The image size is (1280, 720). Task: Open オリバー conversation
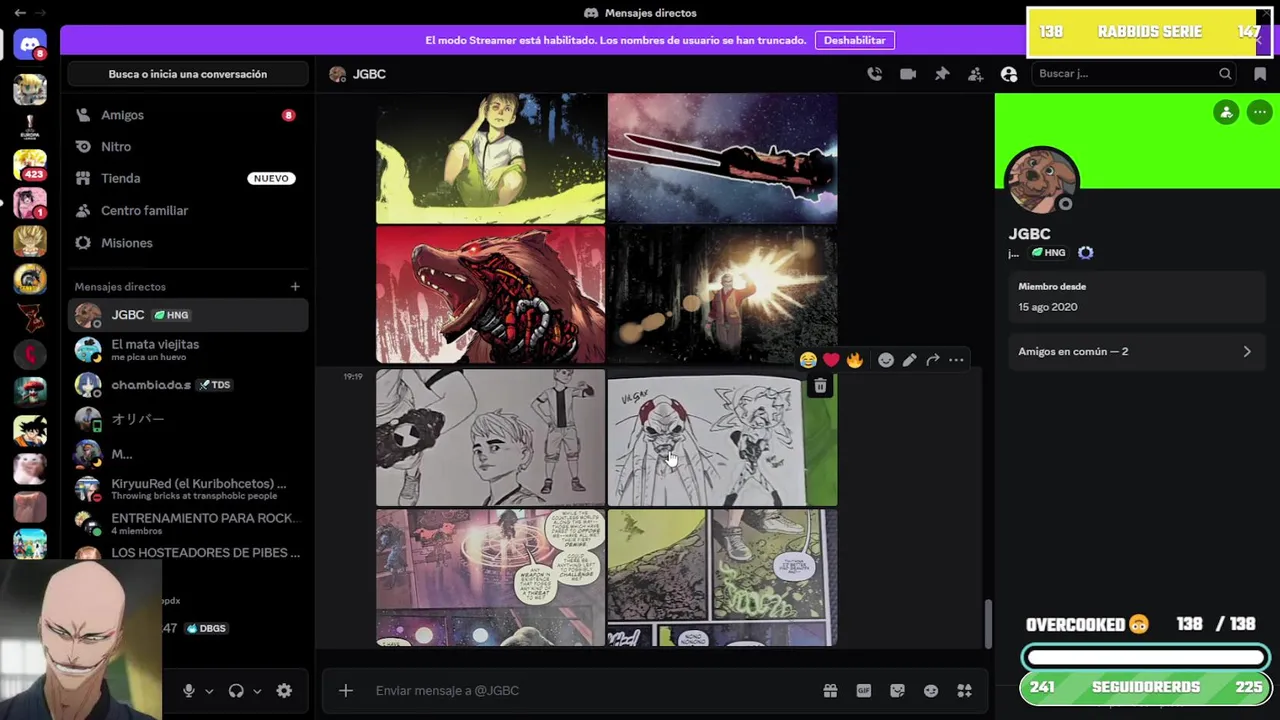(x=188, y=419)
